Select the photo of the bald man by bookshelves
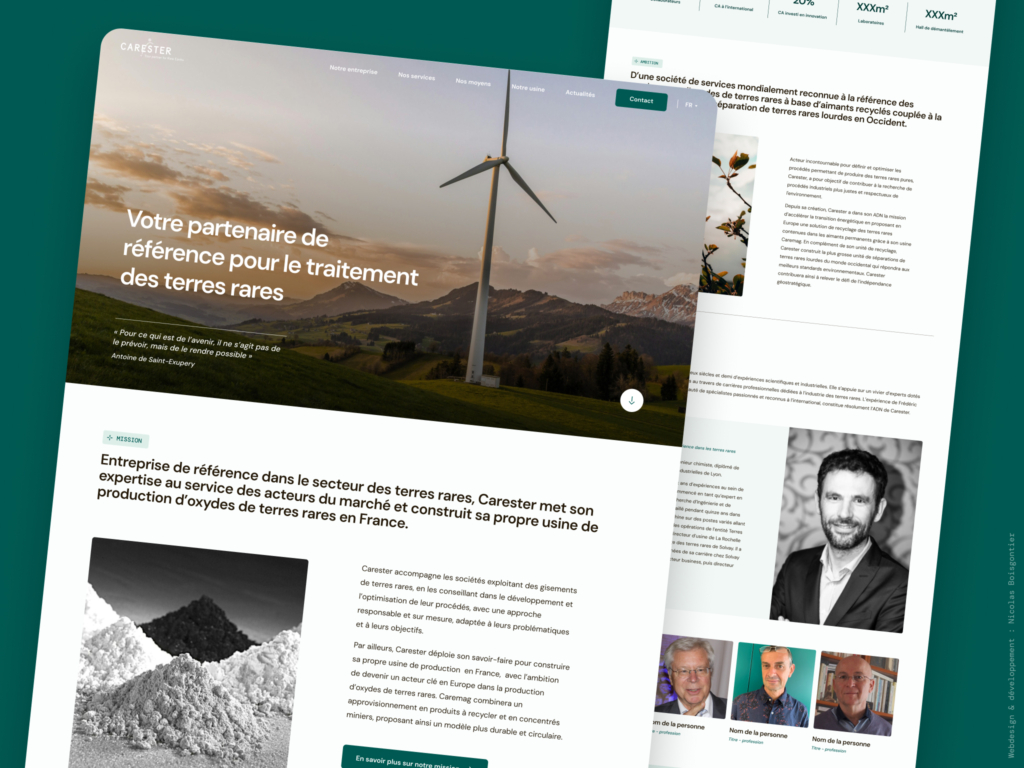This screenshot has width=1024, height=768. click(x=855, y=694)
